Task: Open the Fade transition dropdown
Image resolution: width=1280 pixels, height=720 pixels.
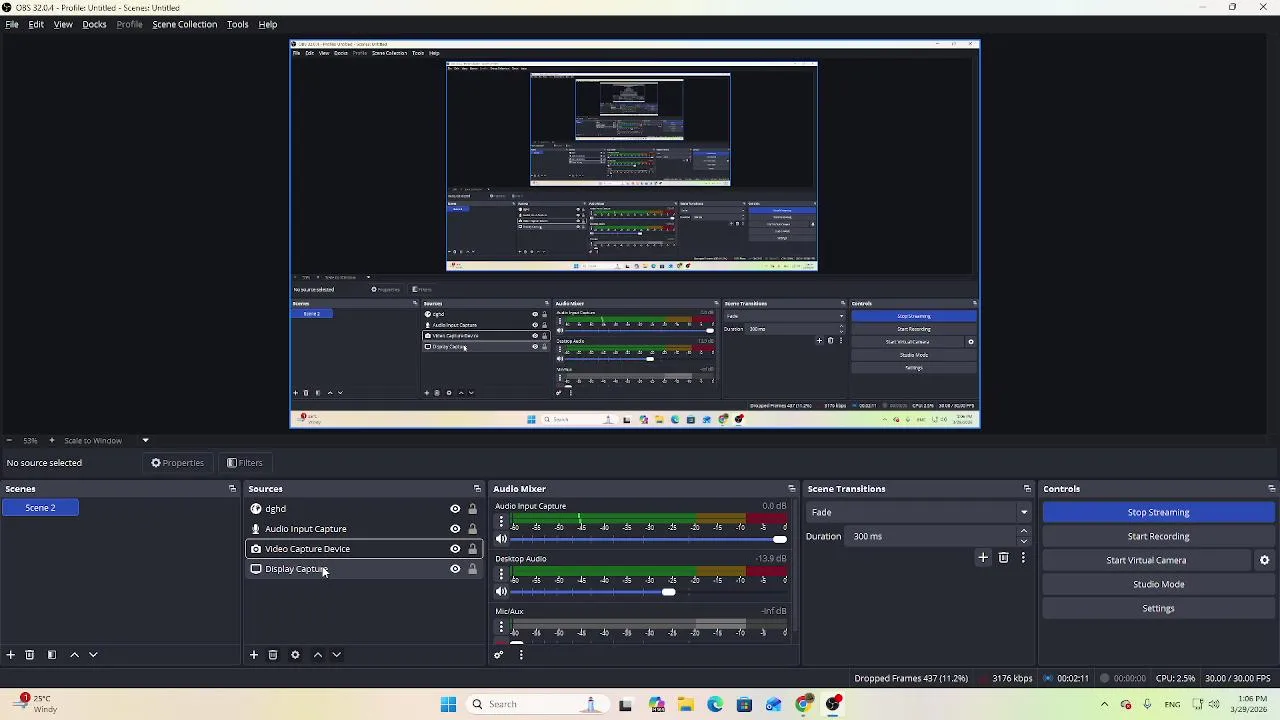Action: 919,512
